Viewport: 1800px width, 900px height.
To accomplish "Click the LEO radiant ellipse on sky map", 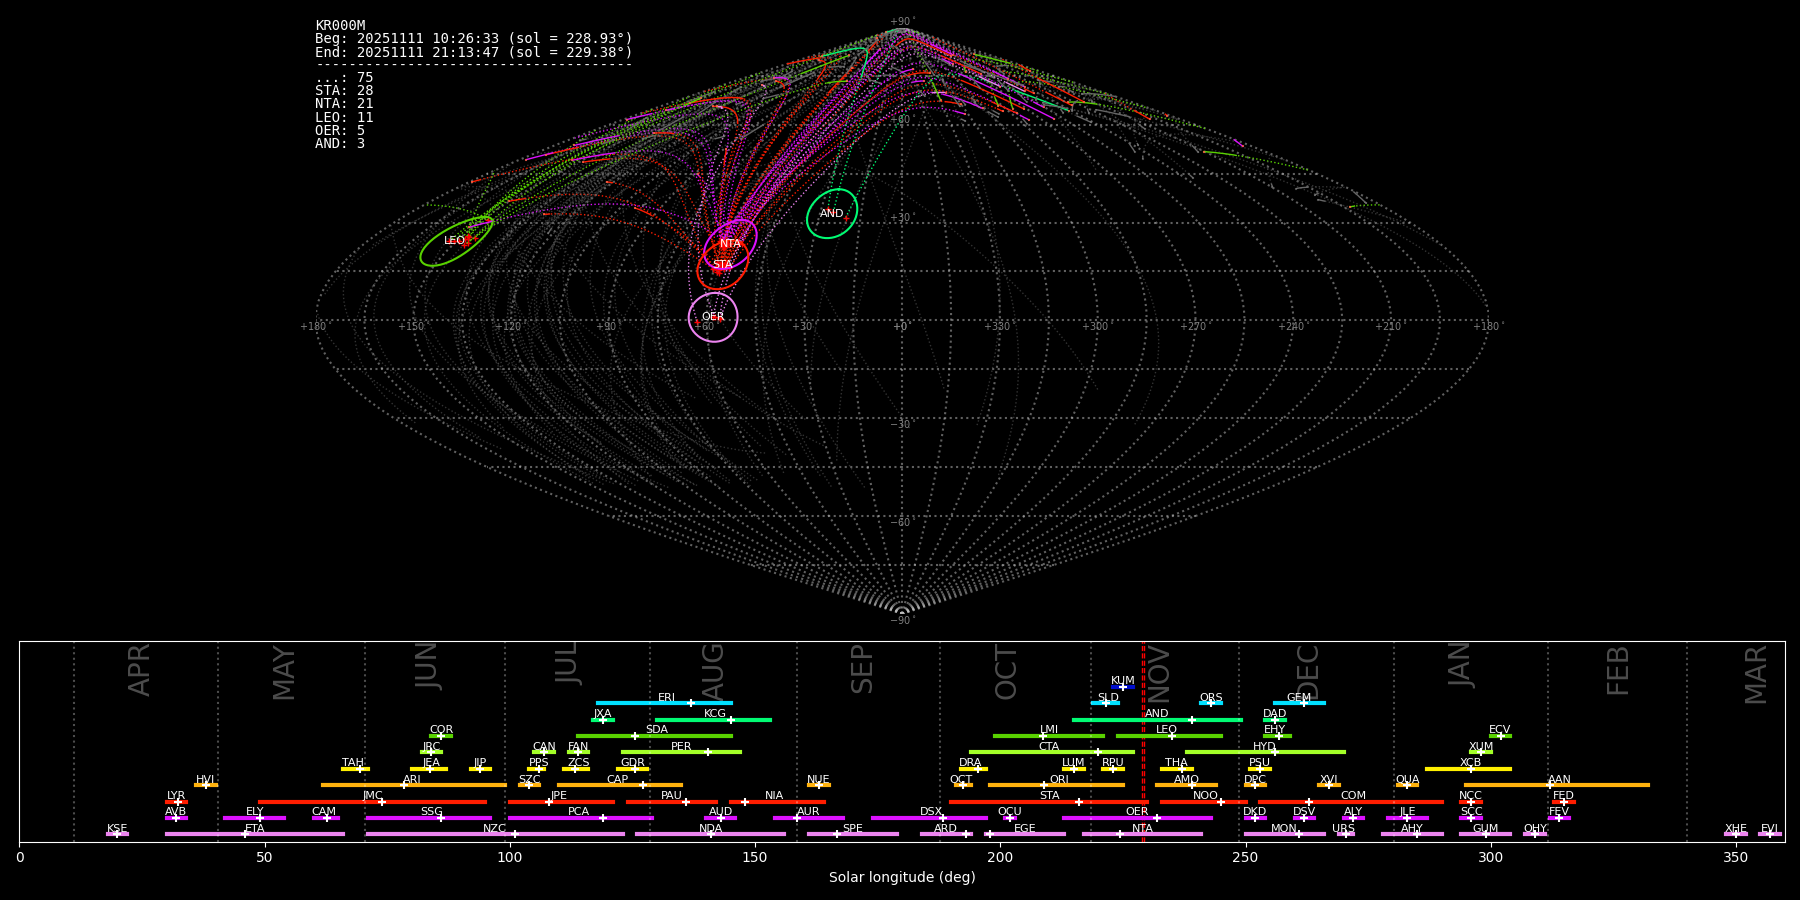I will [456, 241].
